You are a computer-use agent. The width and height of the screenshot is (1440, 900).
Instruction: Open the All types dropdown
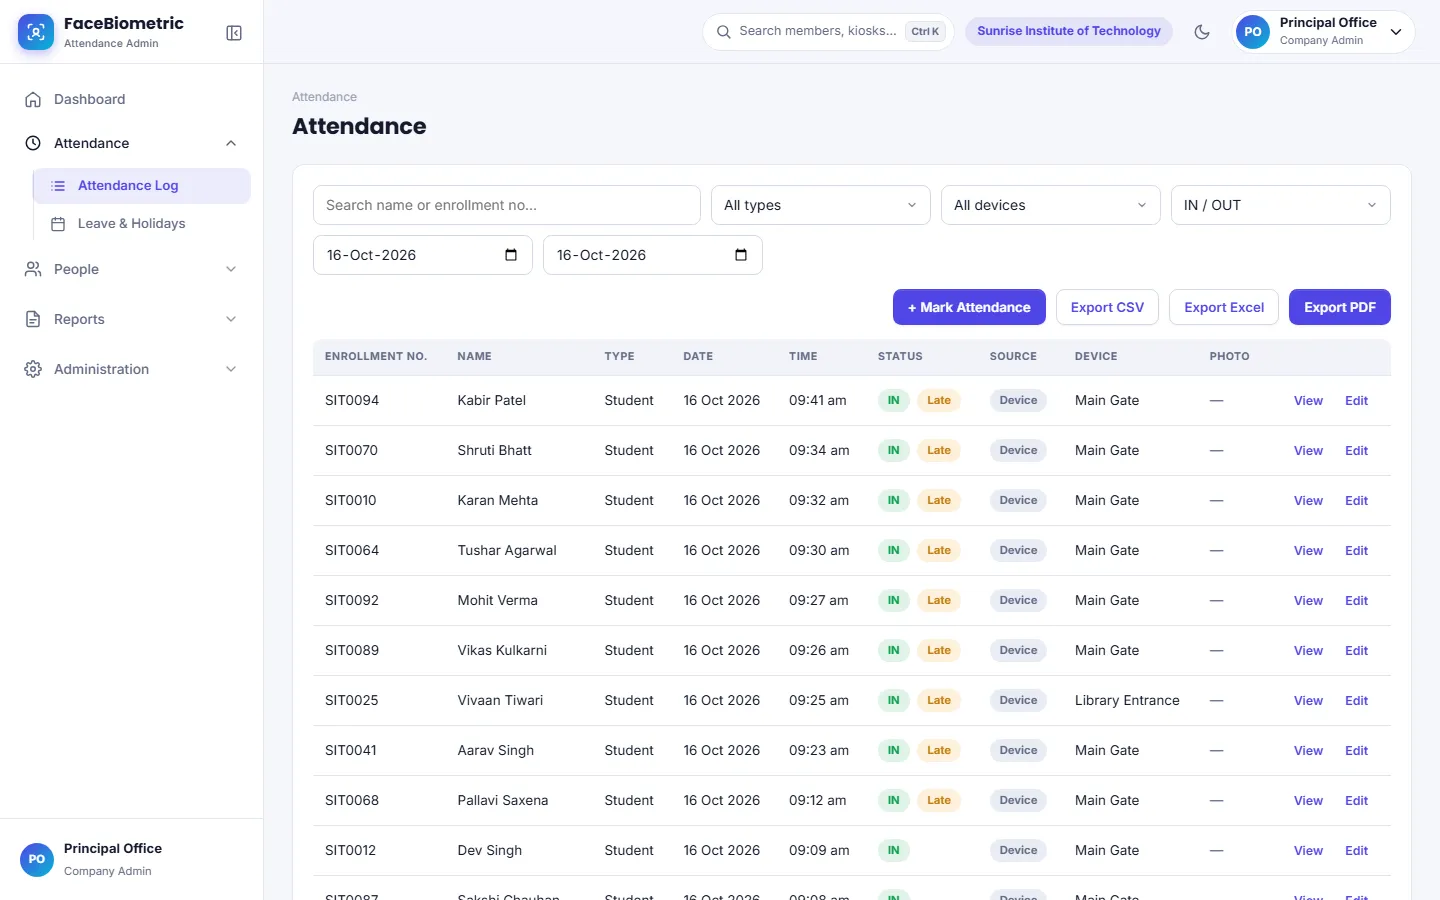[x=821, y=205]
